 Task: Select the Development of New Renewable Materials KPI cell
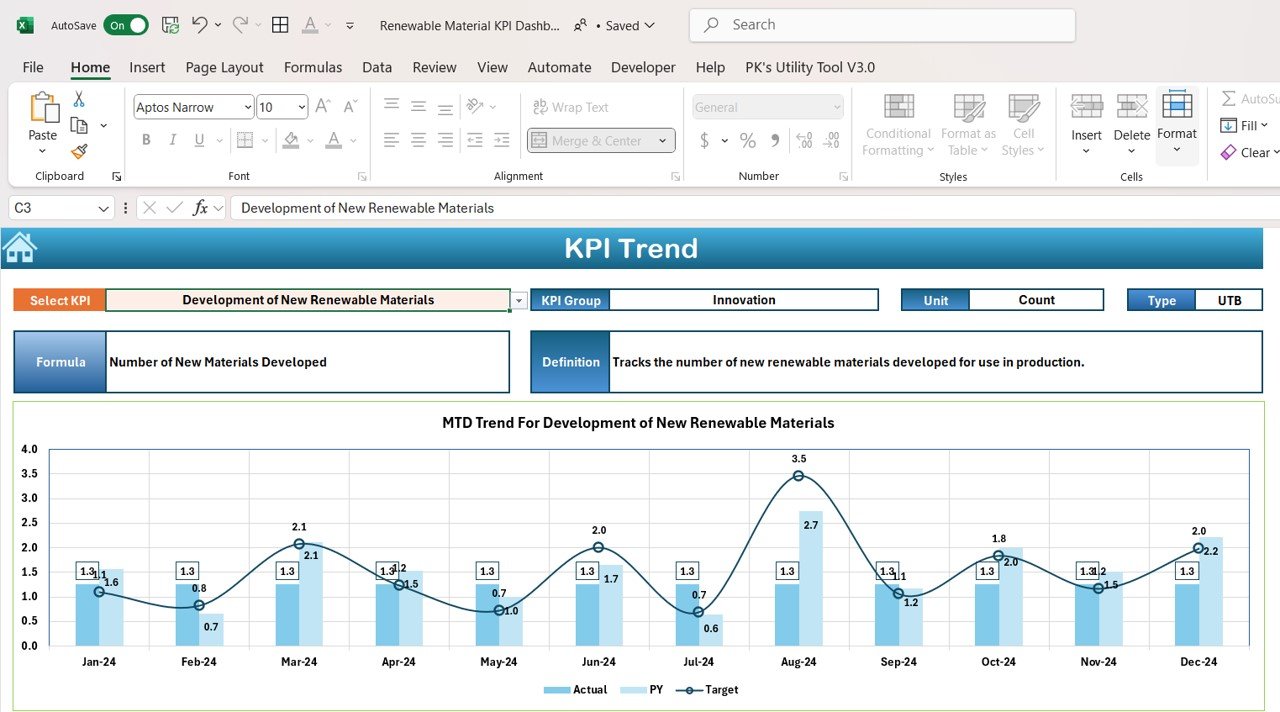click(x=308, y=300)
